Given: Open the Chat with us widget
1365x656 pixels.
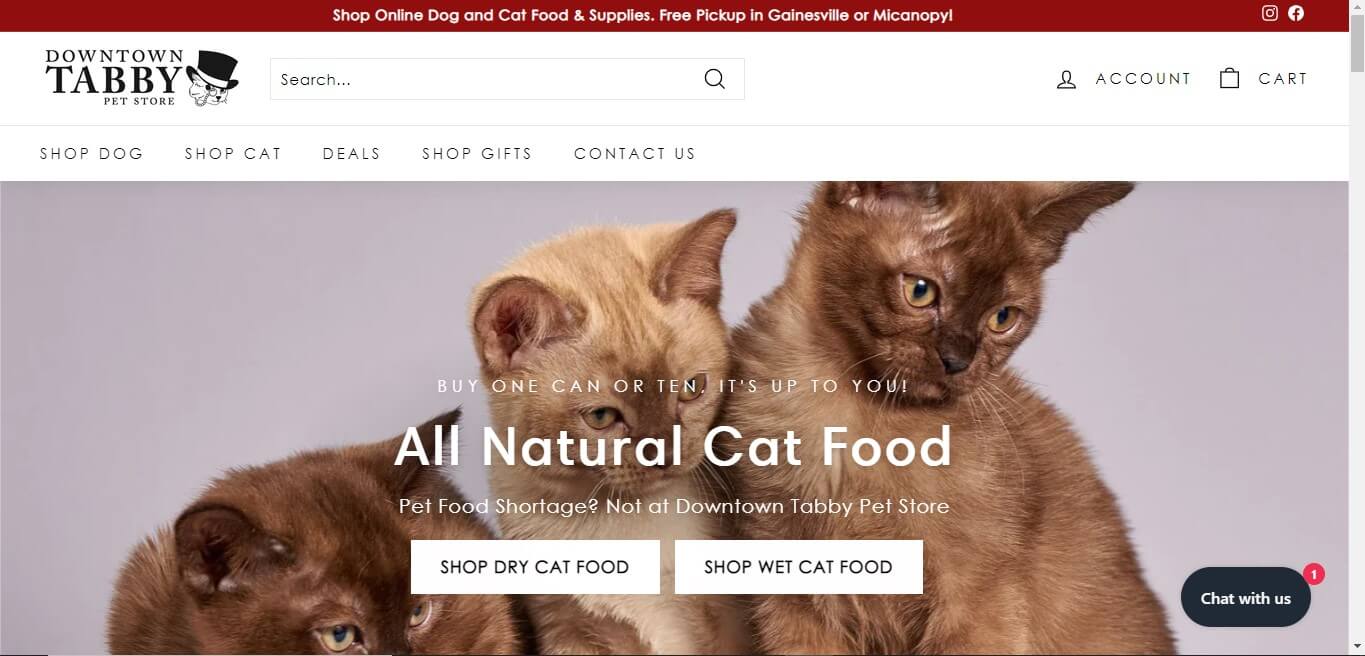Looking at the screenshot, I should [1246, 598].
